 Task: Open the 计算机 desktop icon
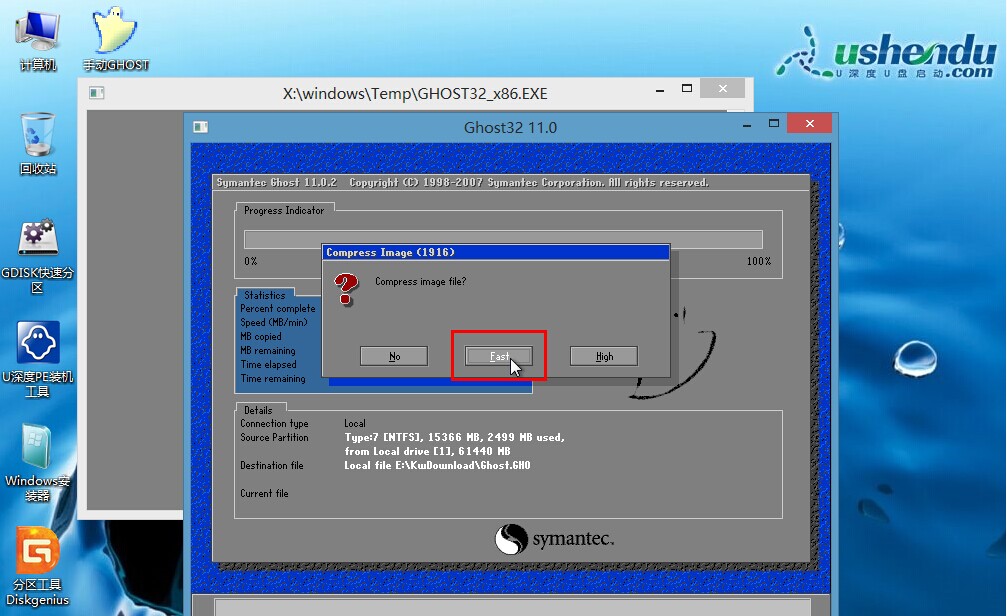(x=38, y=39)
